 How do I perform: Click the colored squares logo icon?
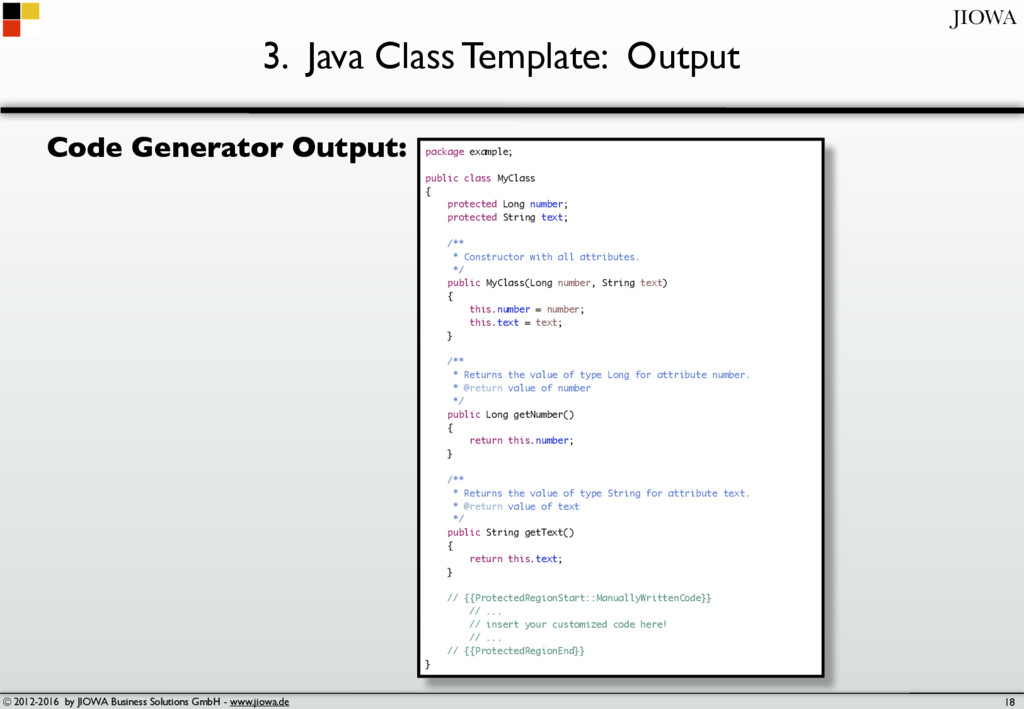[21, 20]
